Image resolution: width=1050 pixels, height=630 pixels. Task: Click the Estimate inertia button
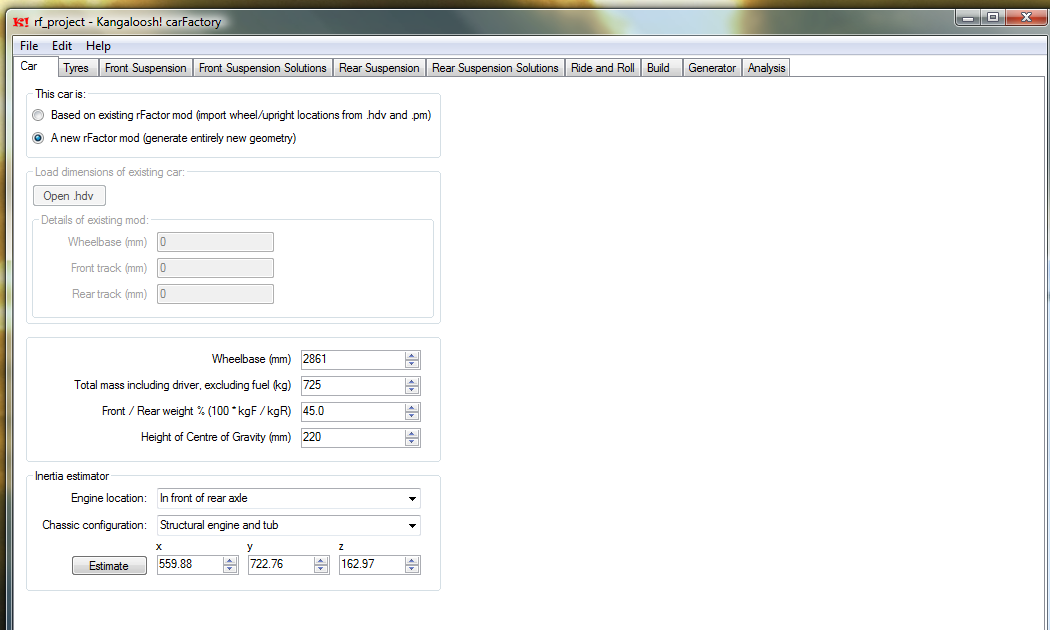(109, 566)
